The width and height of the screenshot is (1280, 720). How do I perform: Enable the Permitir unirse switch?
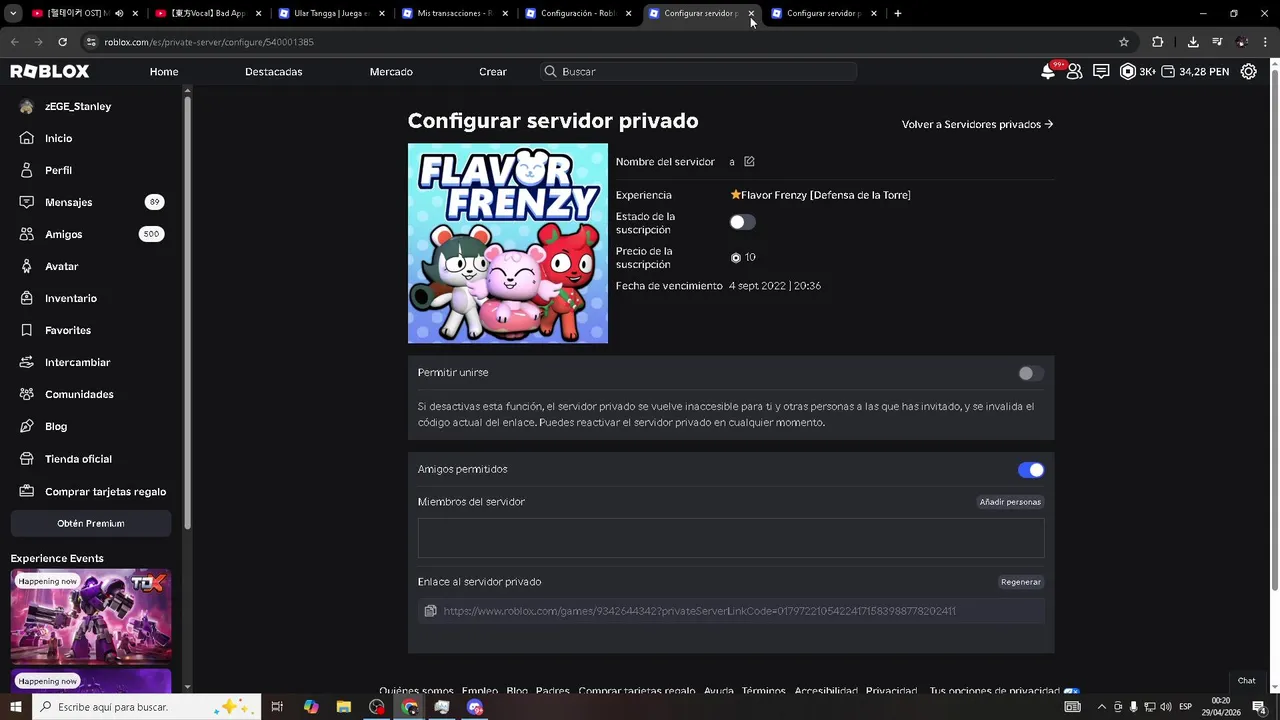click(1031, 373)
